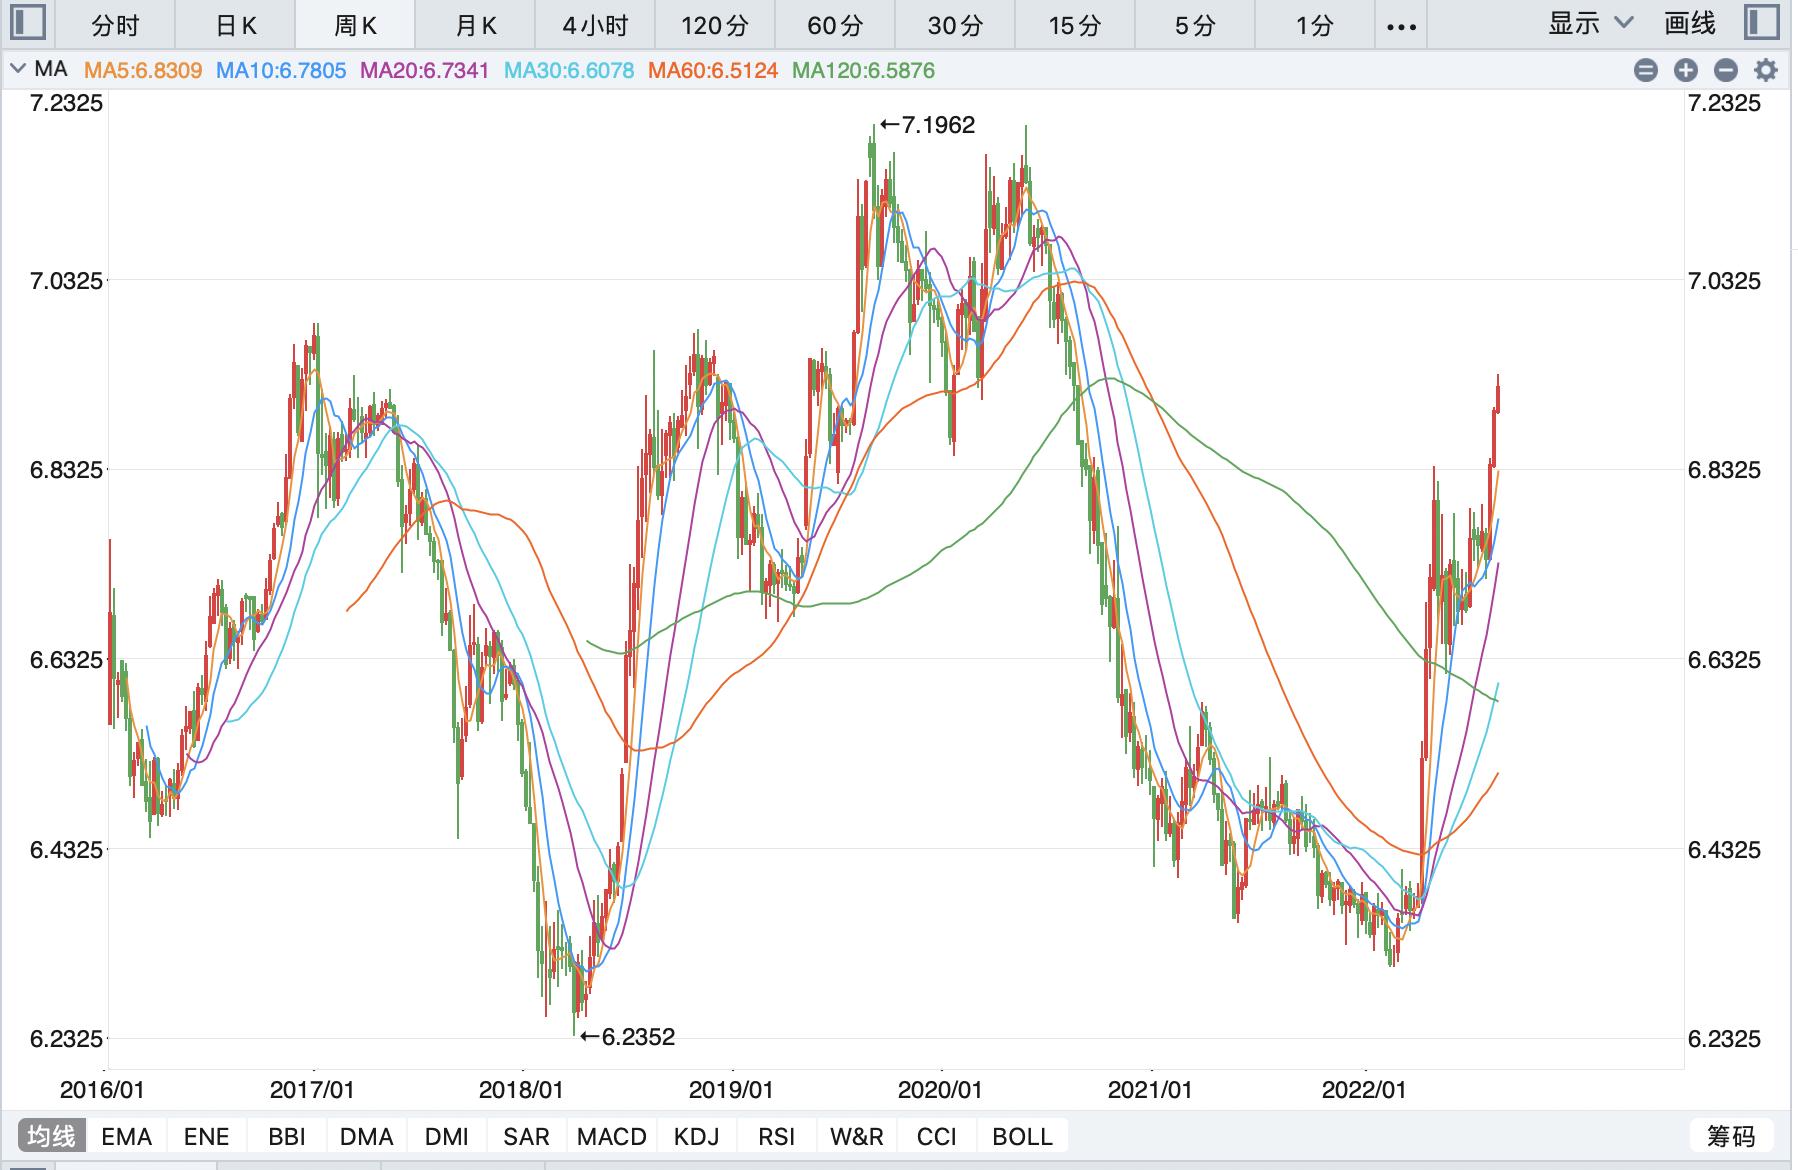Click the indicator settings gear icon

pyautogui.click(x=1766, y=70)
